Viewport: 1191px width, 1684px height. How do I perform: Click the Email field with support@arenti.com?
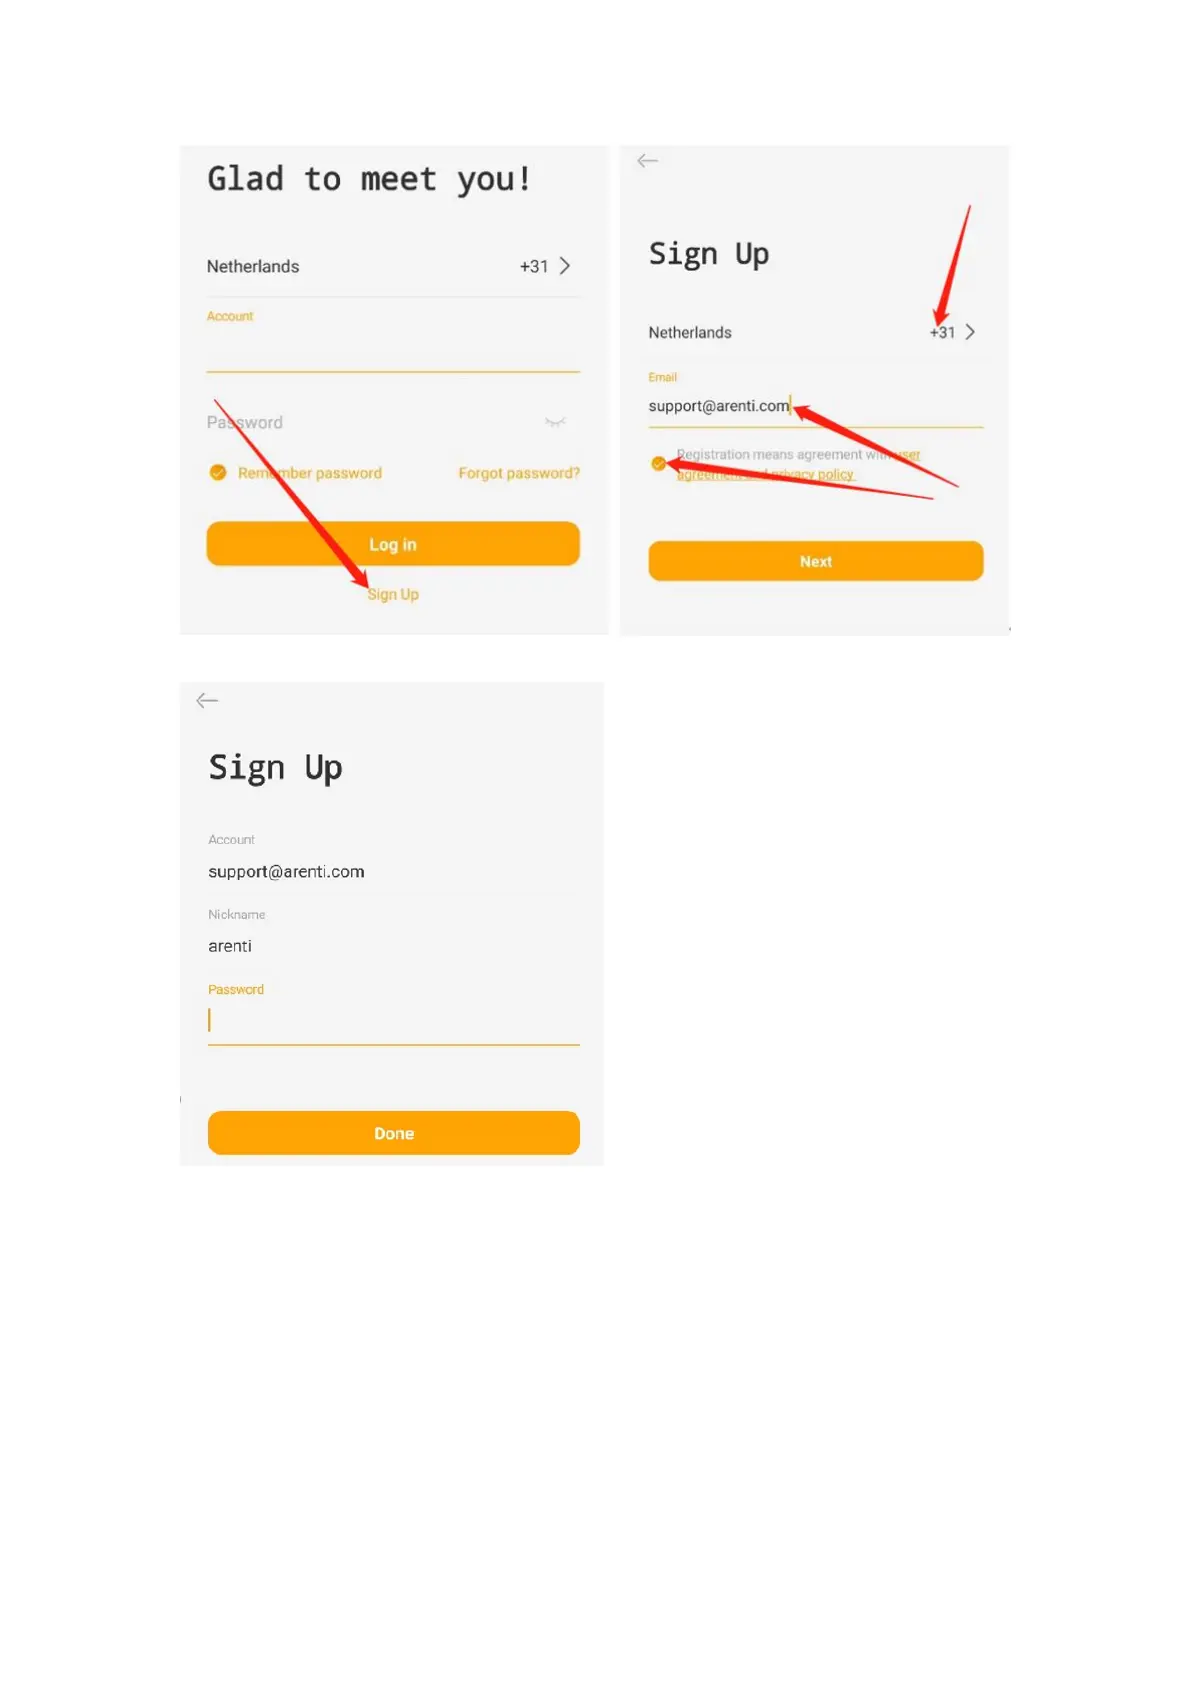[815, 406]
